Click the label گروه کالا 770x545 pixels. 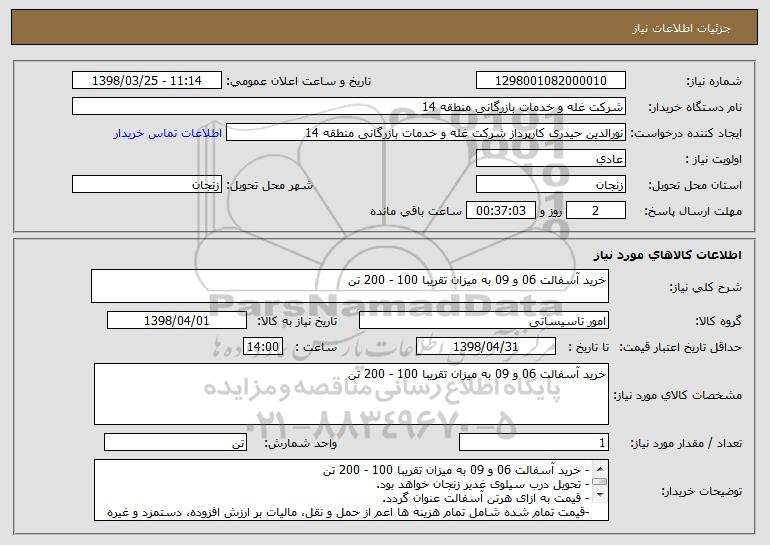(x=718, y=321)
